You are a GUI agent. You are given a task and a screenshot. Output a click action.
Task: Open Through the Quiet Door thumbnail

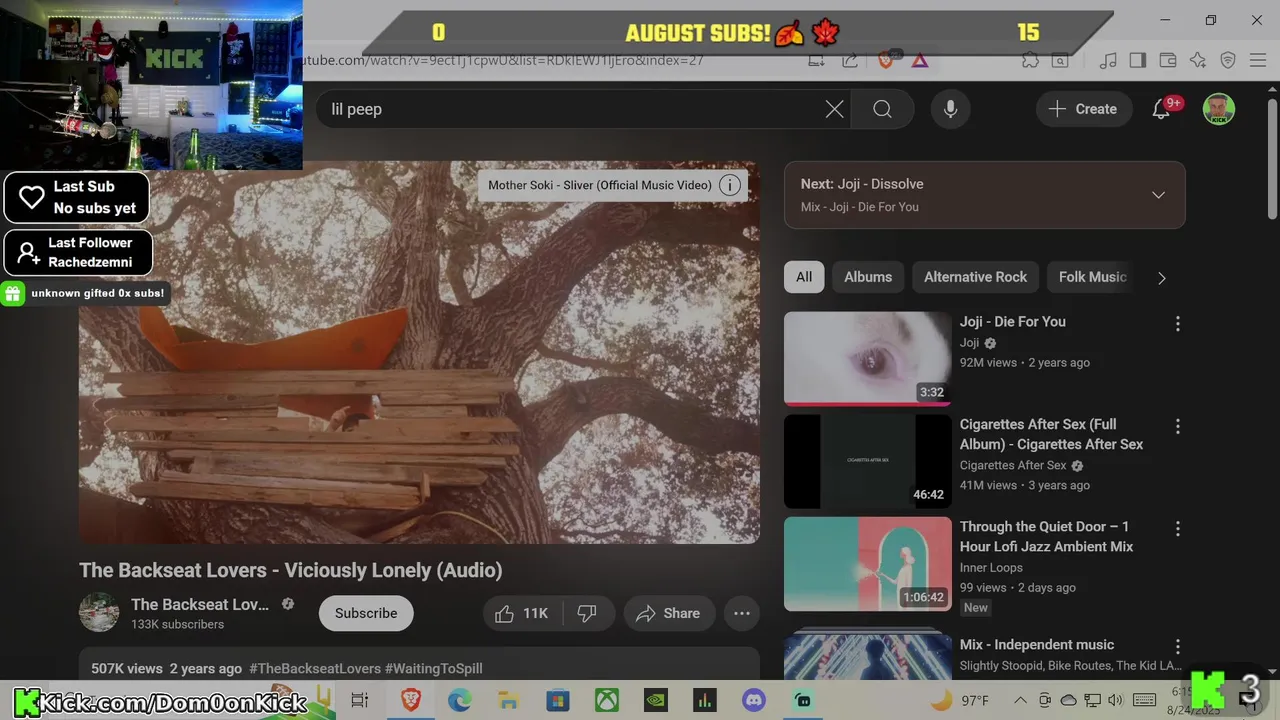tap(868, 564)
